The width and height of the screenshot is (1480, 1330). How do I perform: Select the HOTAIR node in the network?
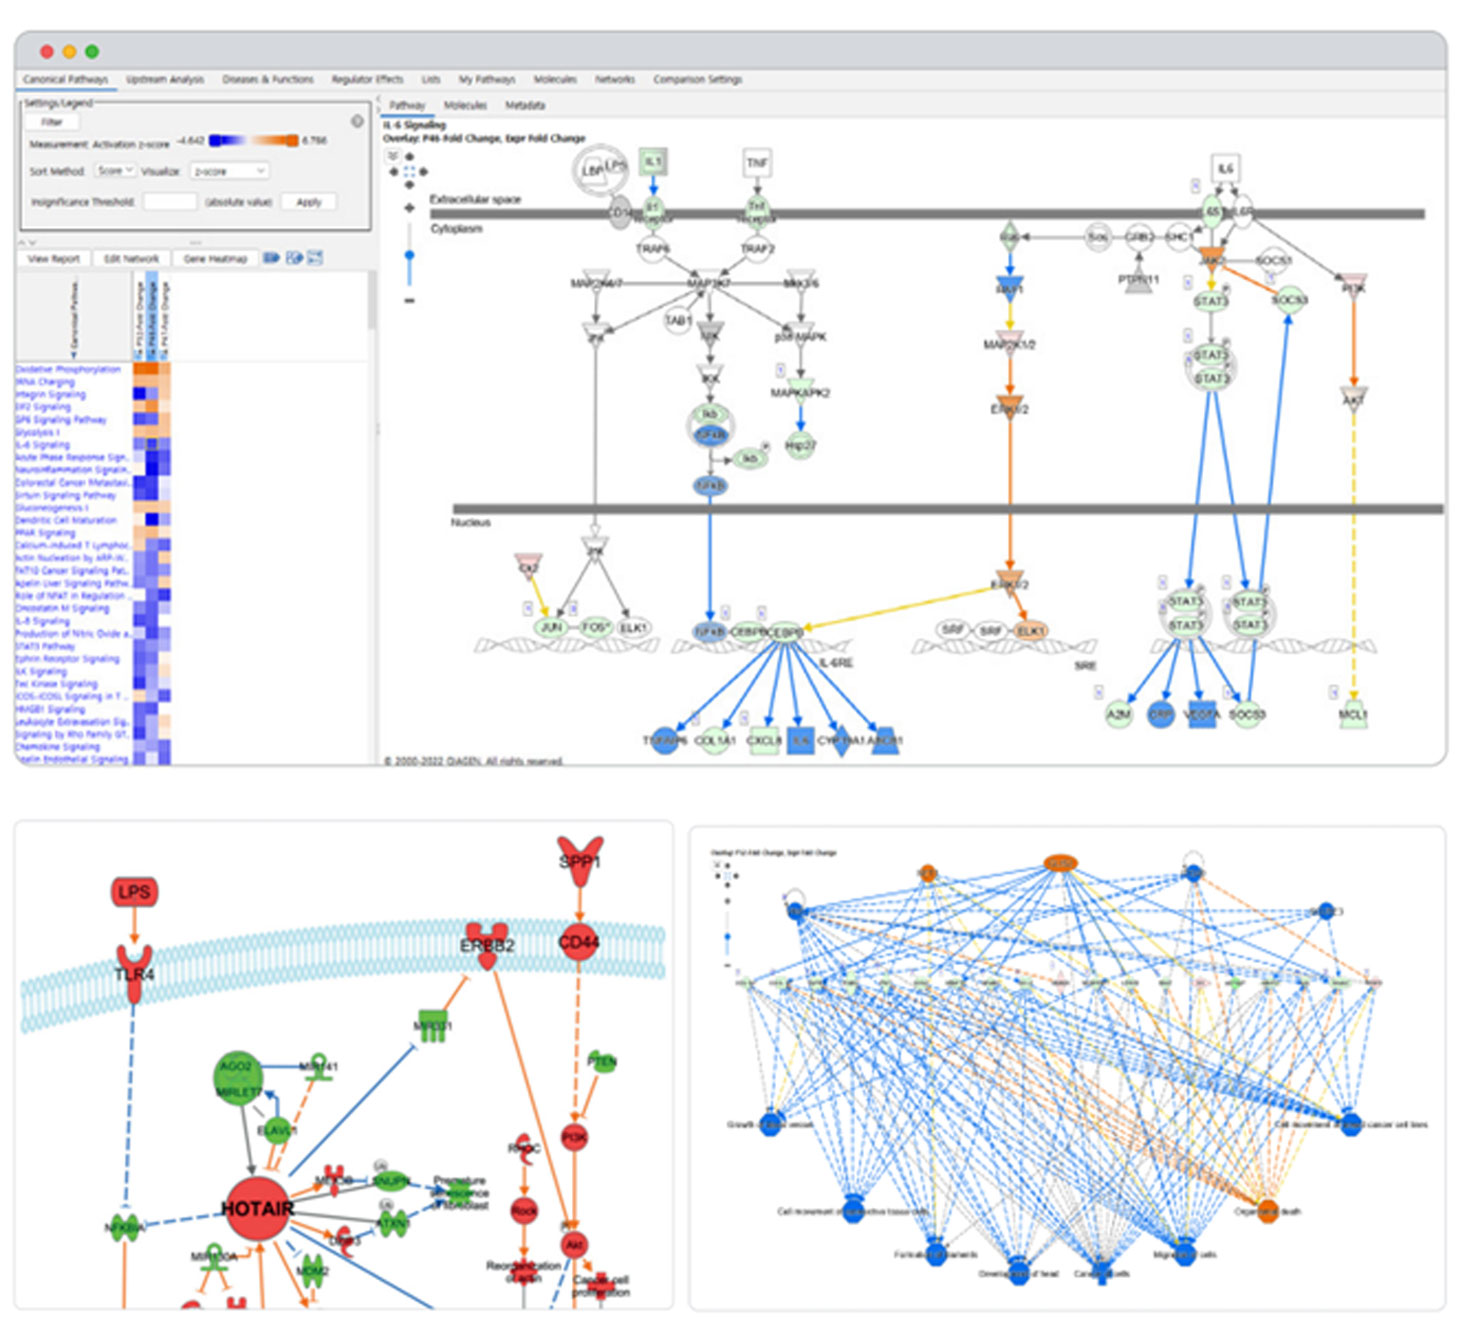[257, 1208]
